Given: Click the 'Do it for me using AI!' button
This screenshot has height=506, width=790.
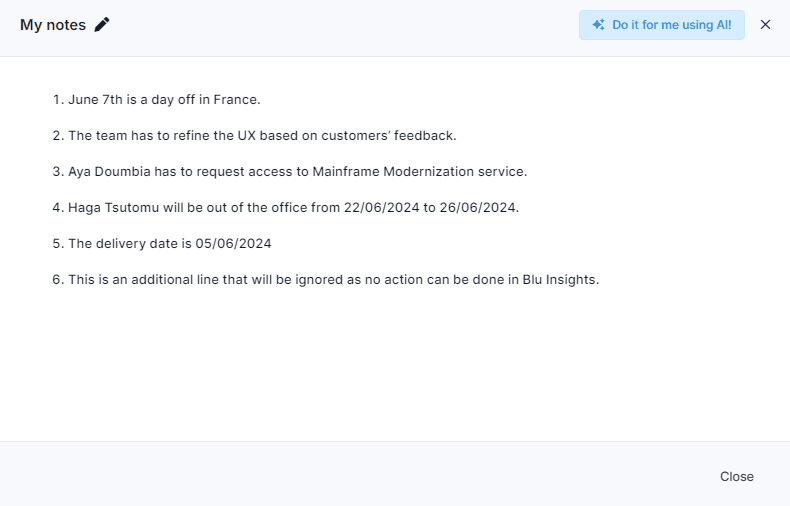Looking at the screenshot, I should (x=662, y=25).
